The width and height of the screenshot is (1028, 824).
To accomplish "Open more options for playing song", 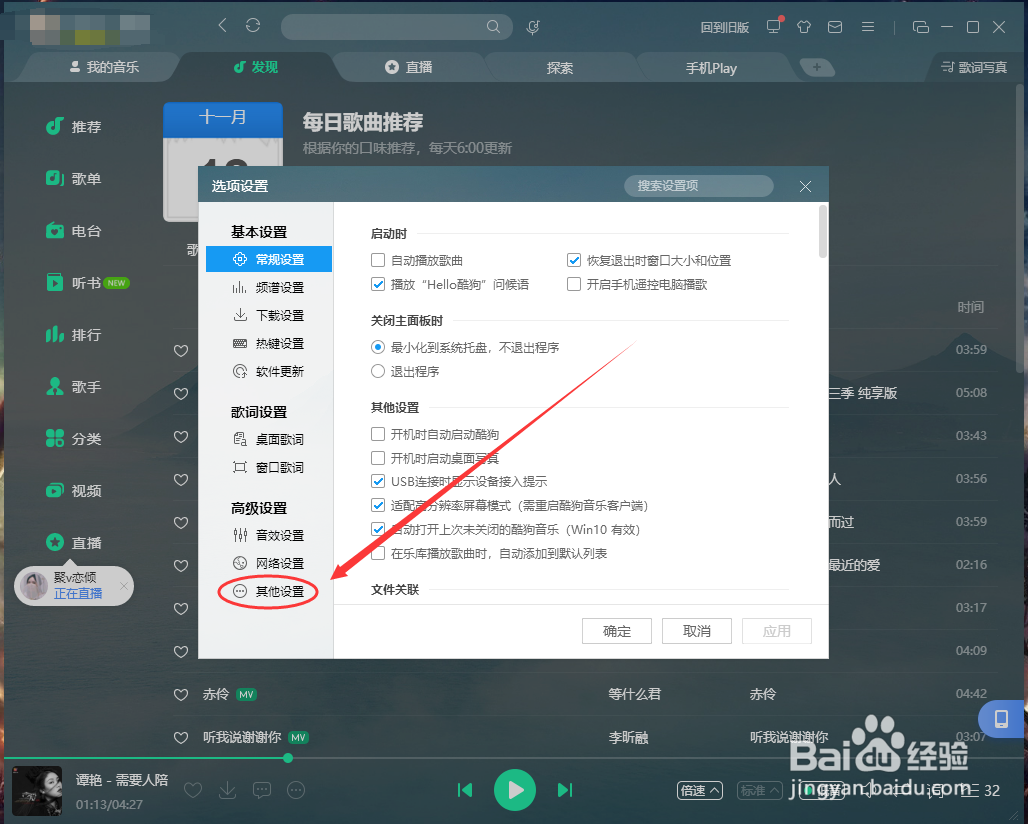I will (x=296, y=790).
